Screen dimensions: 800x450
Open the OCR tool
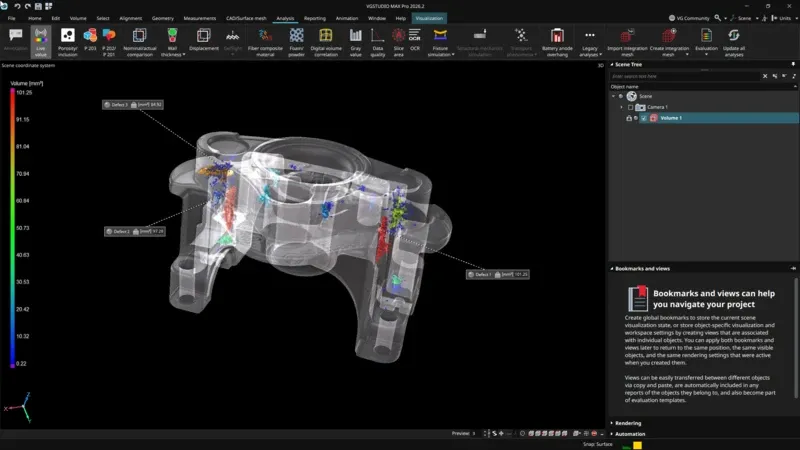click(415, 40)
